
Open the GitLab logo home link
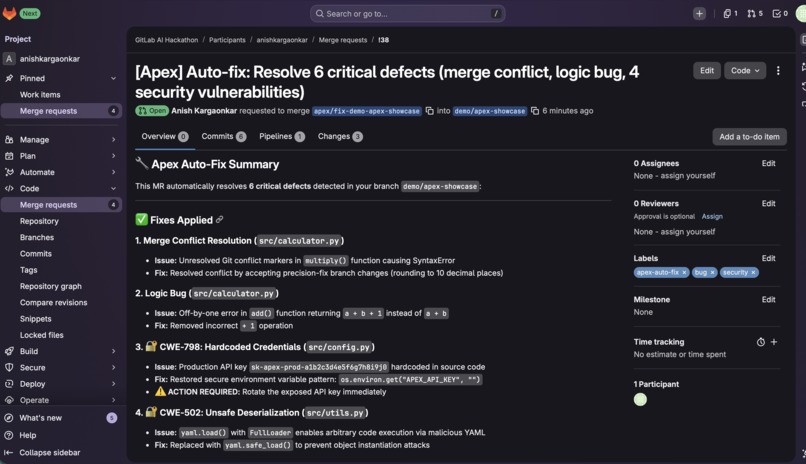(10, 13)
